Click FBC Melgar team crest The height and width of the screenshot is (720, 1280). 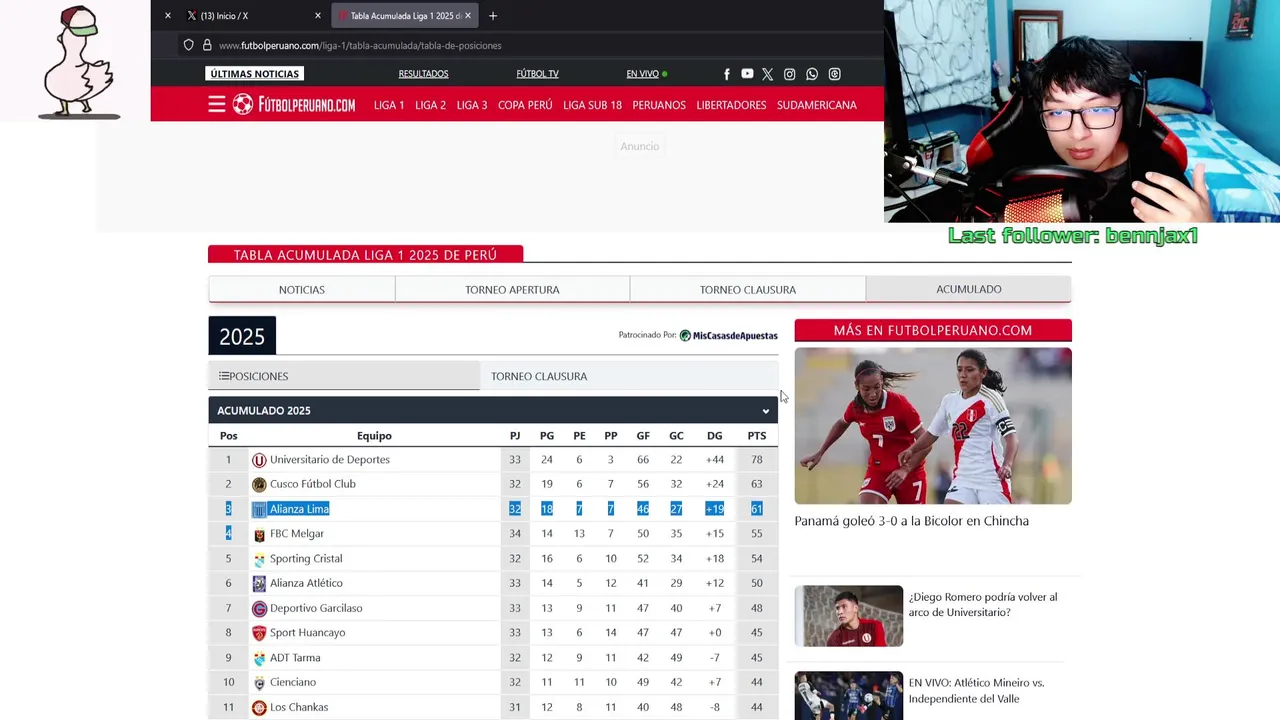point(259,534)
